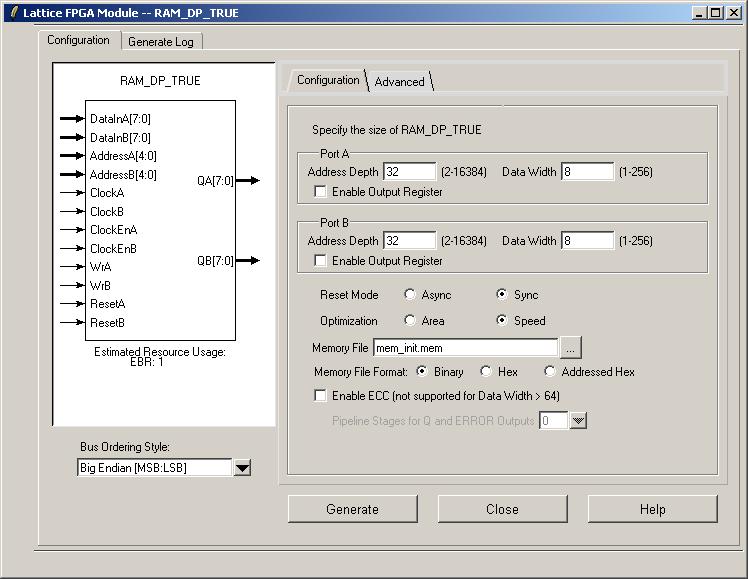
Task: Click the Memory File path field
Action: tap(466, 348)
